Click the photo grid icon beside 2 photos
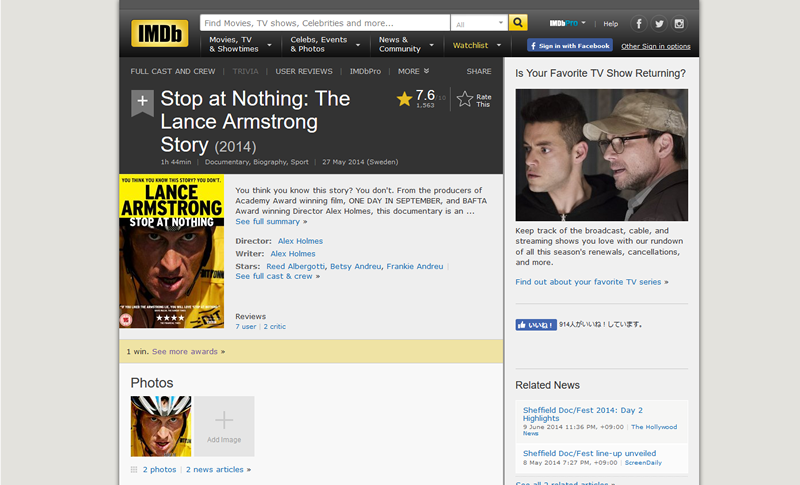The image size is (800, 485). 134,470
